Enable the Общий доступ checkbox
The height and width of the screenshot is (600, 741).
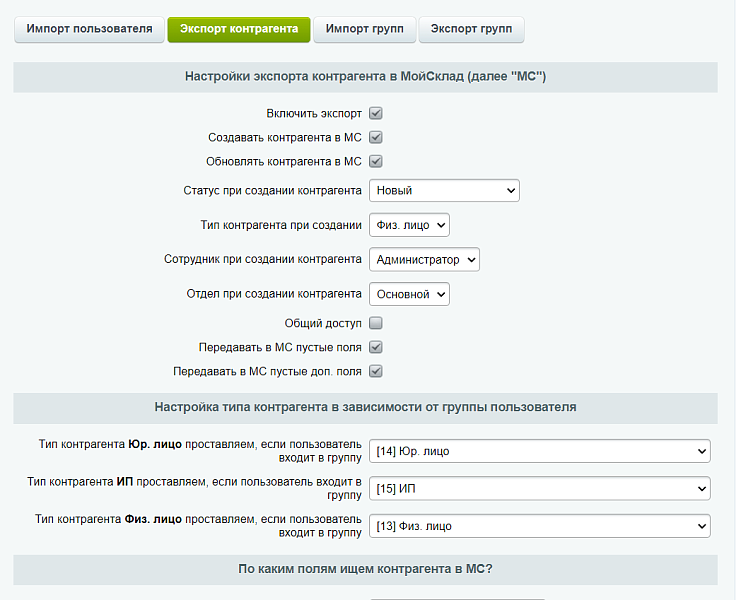coord(376,324)
